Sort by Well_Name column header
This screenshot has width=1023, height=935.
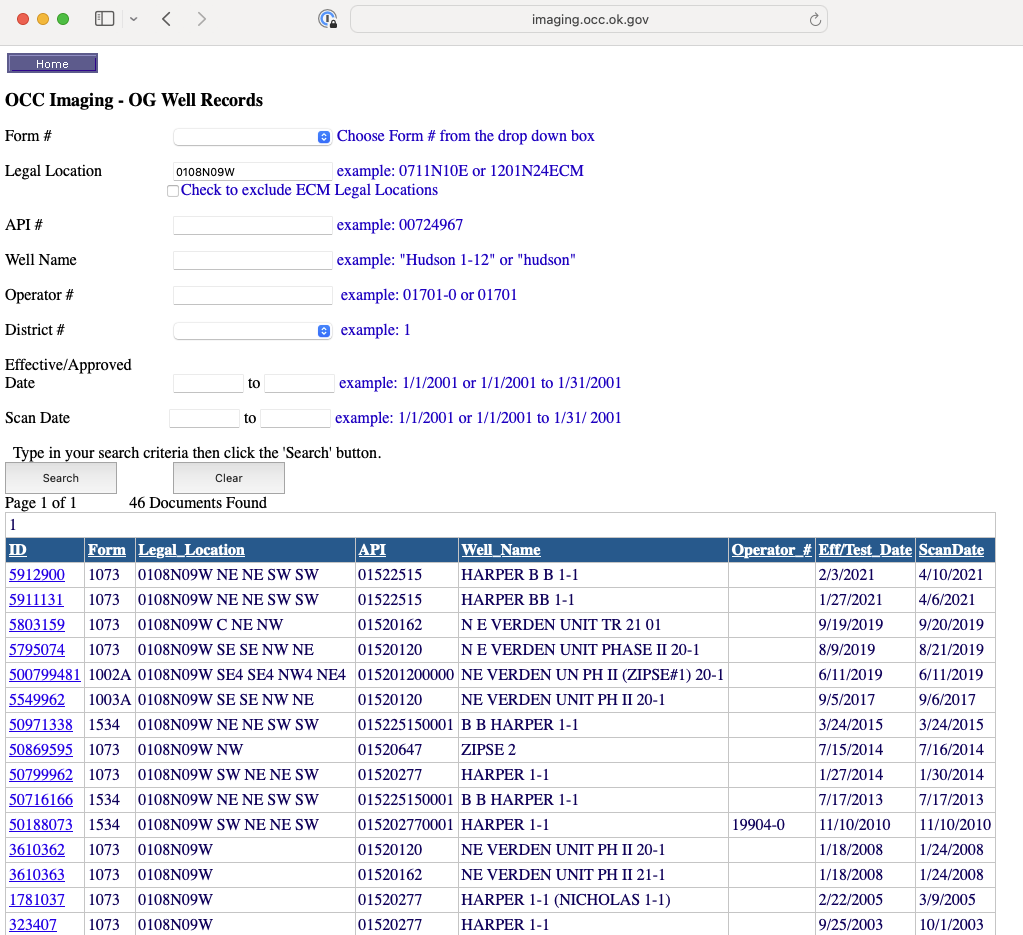pos(501,550)
